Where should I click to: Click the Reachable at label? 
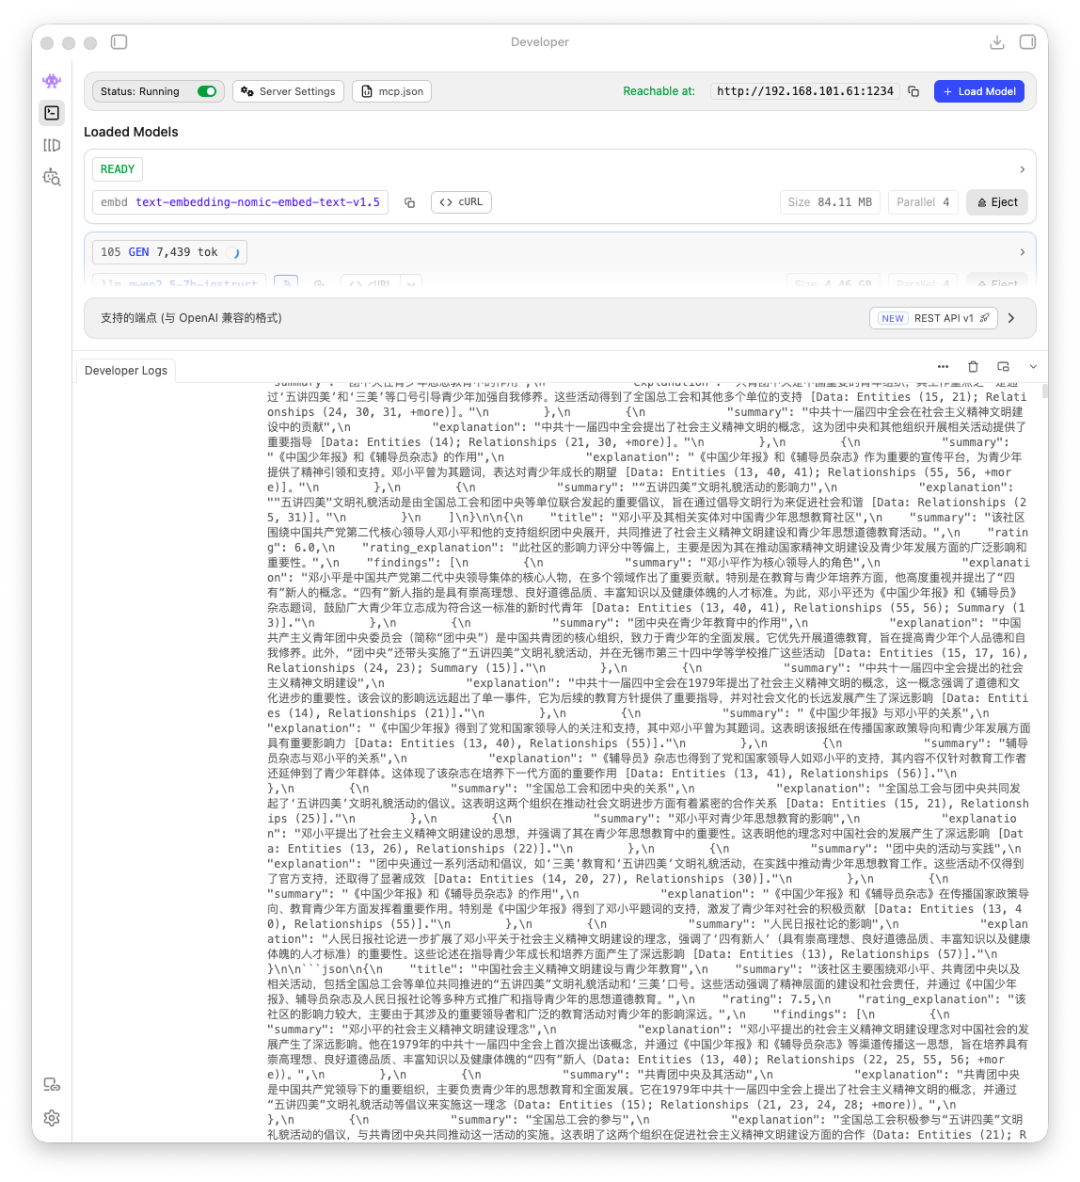click(x=659, y=91)
